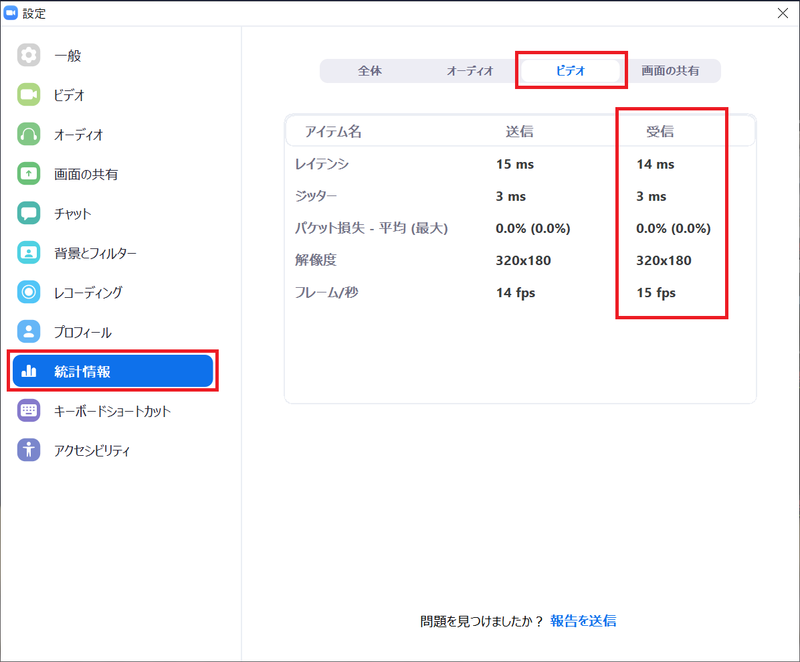Click the 報告を送信 link
The width and height of the screenshot is (800, 662).
(583, 621)
